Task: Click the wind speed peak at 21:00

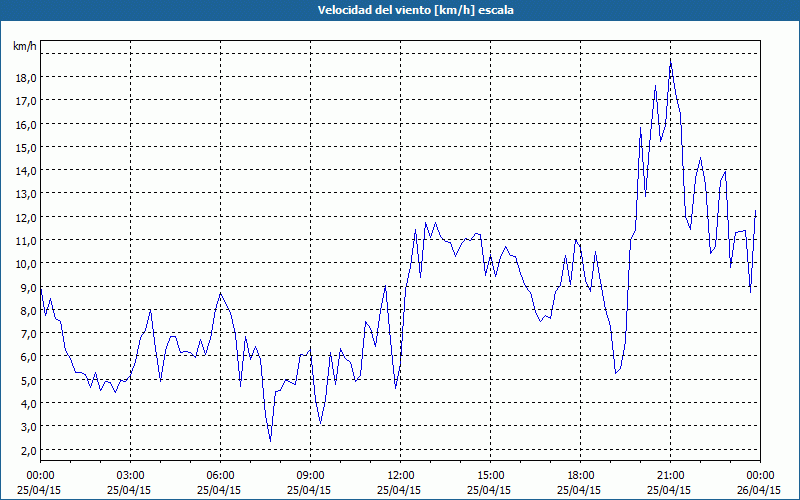Action: [670, 60]
